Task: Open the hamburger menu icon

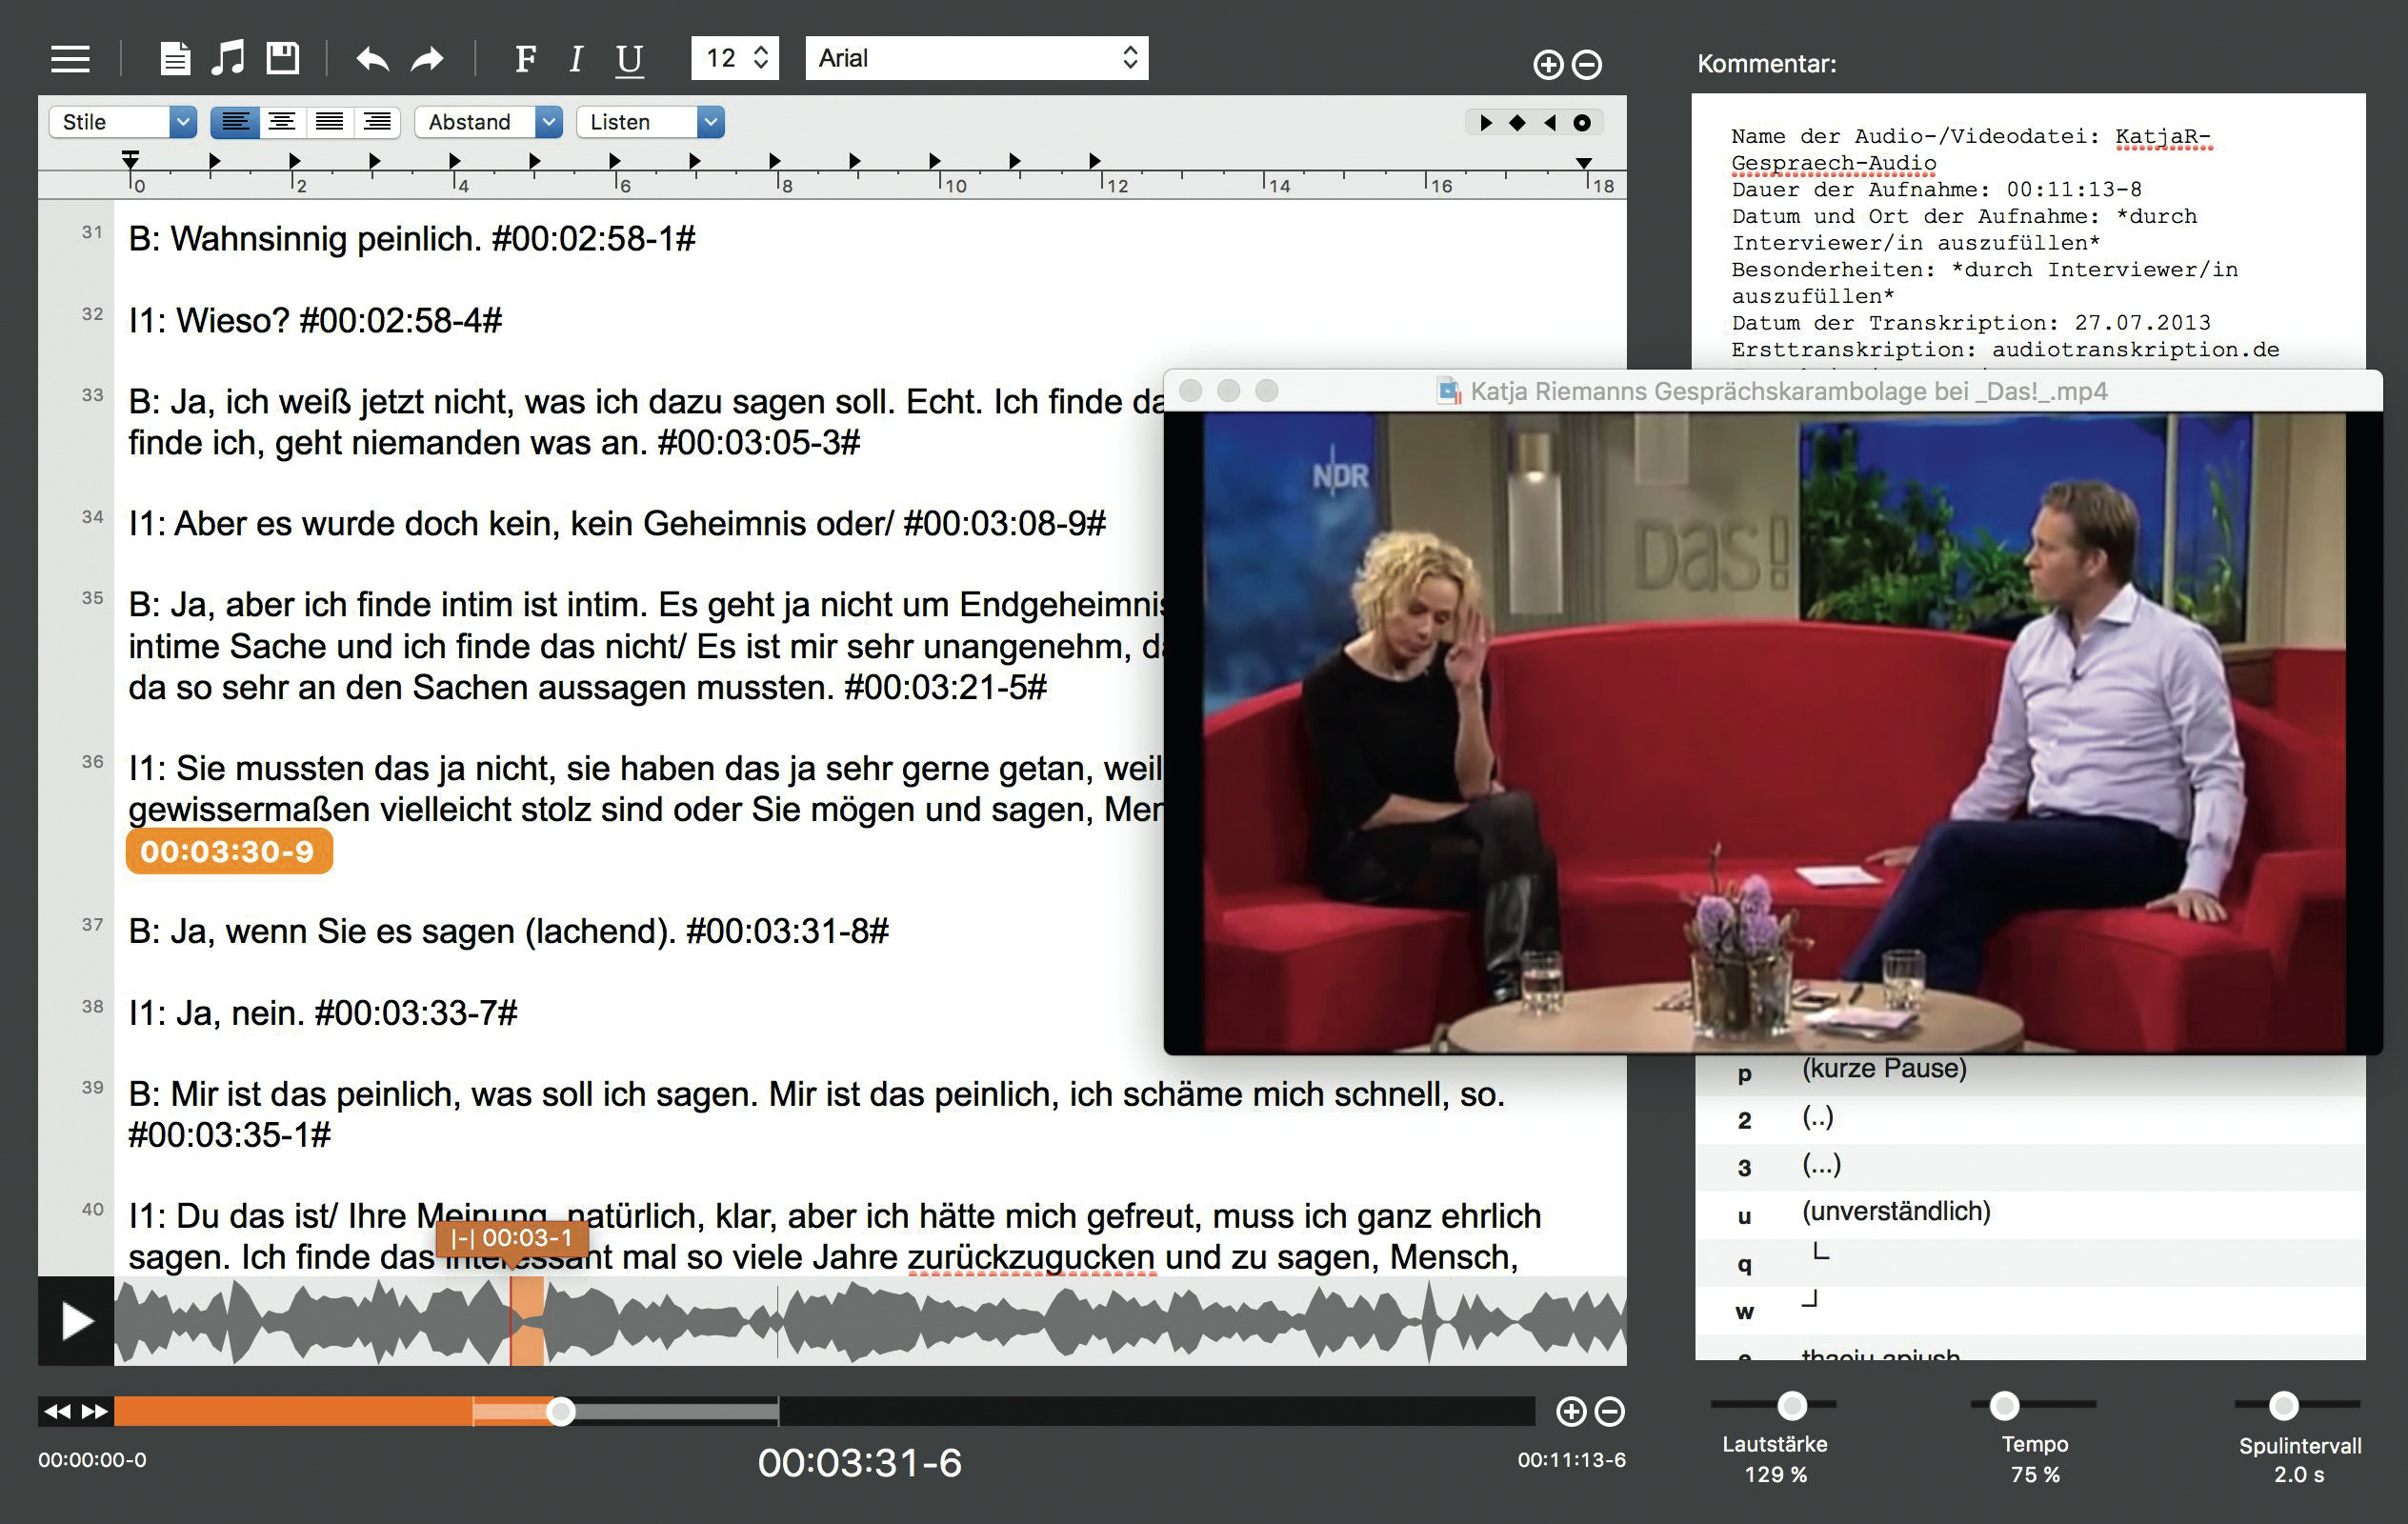Action: click(70, 59)
